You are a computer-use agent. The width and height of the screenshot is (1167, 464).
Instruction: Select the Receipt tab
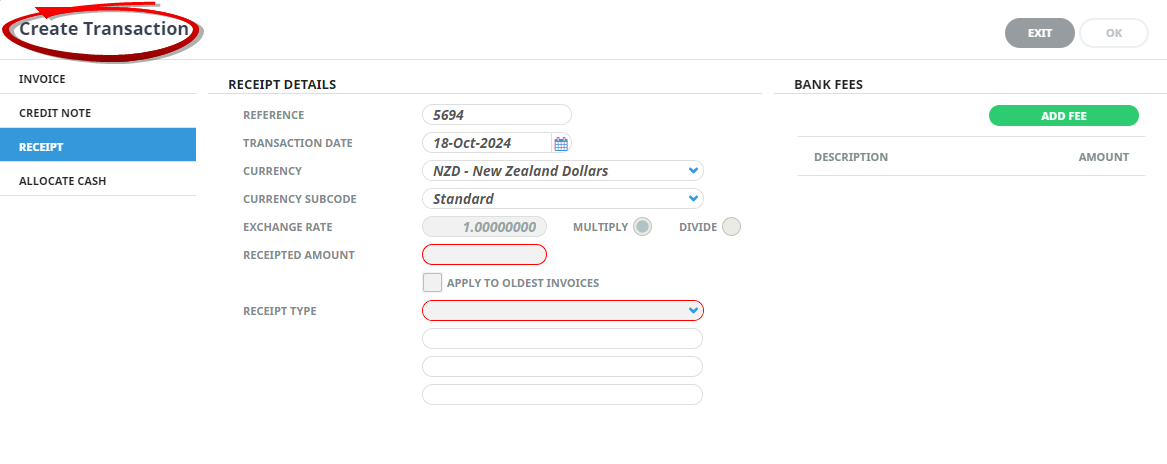point(98,147)
